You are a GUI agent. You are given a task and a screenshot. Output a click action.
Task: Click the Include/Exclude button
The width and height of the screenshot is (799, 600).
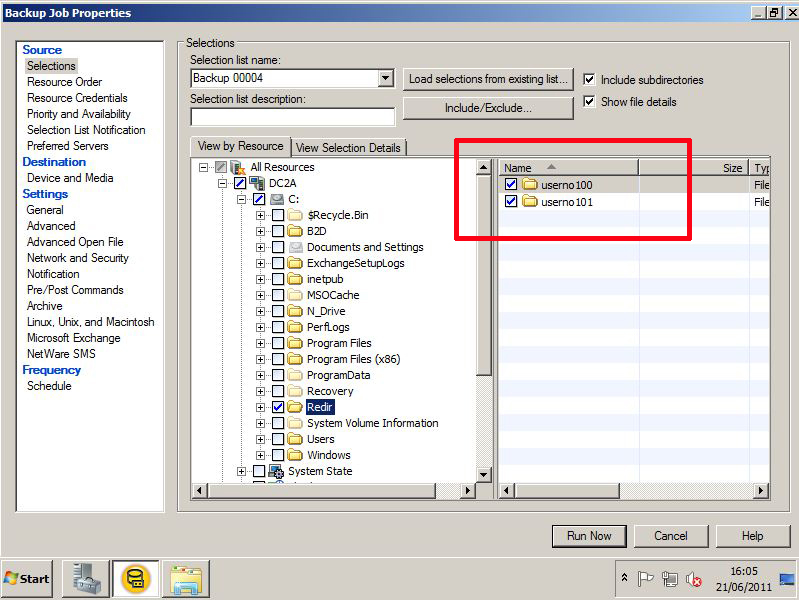[x=488, y=108]
